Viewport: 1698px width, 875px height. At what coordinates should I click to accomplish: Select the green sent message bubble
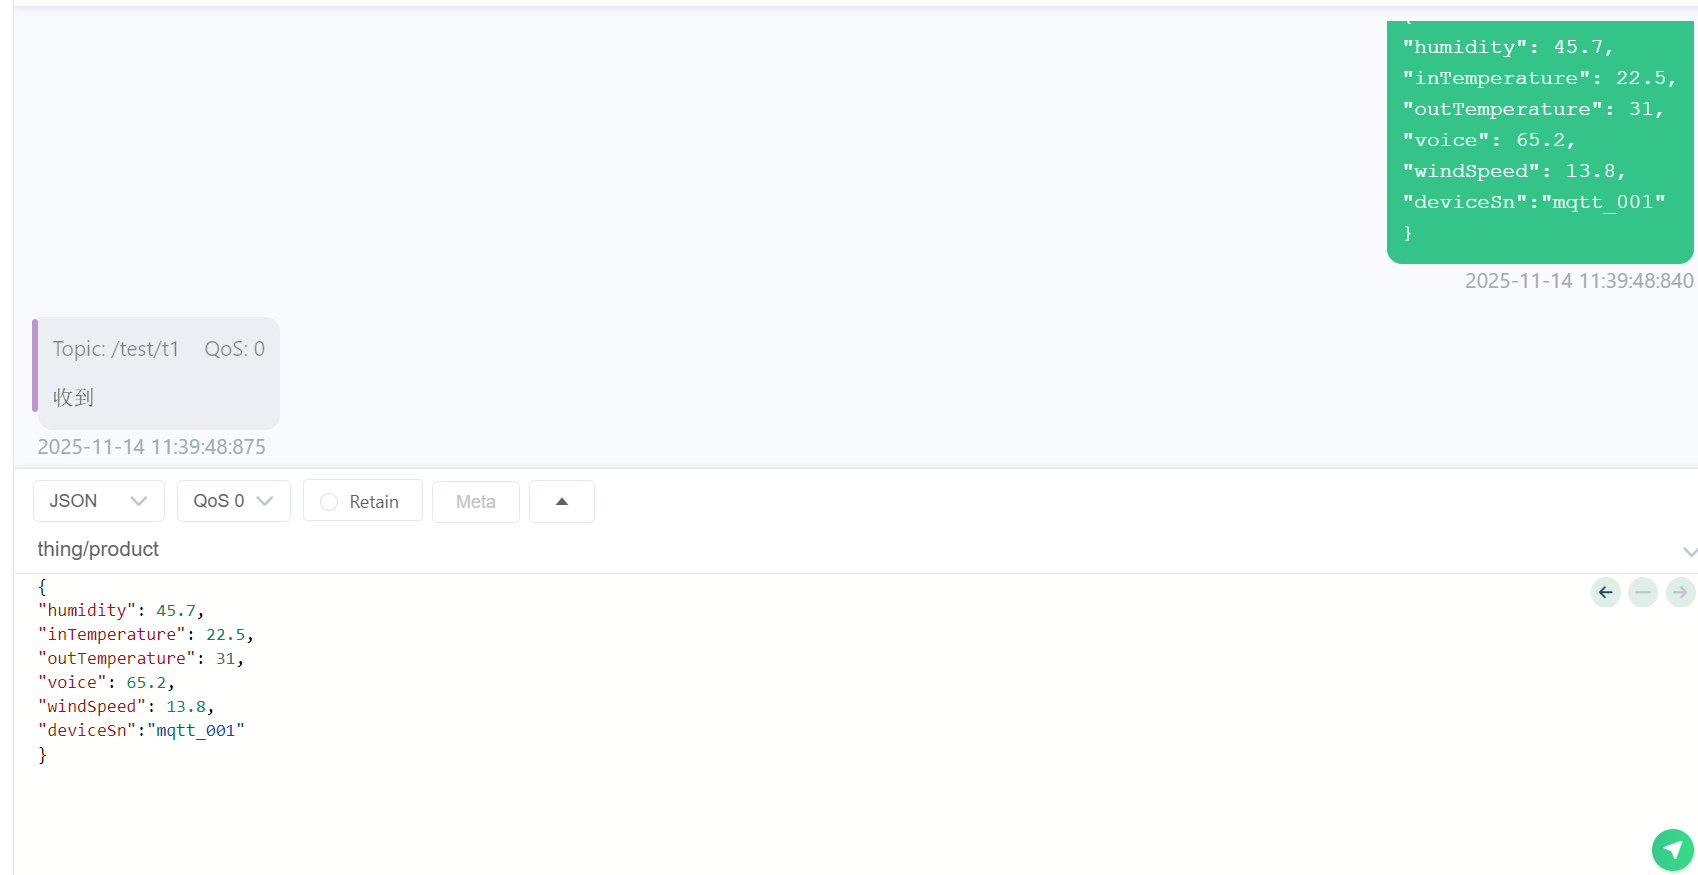coord(1540,142)
